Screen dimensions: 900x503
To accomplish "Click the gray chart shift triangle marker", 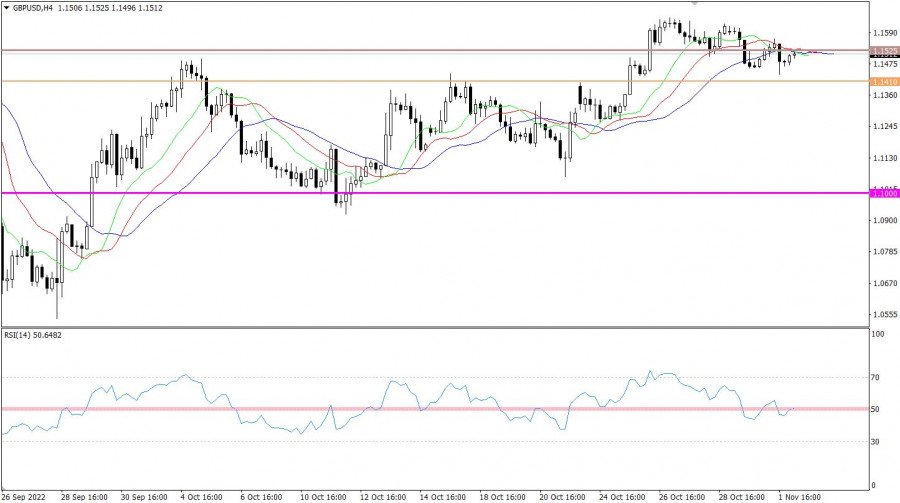I will coord(695,3).
